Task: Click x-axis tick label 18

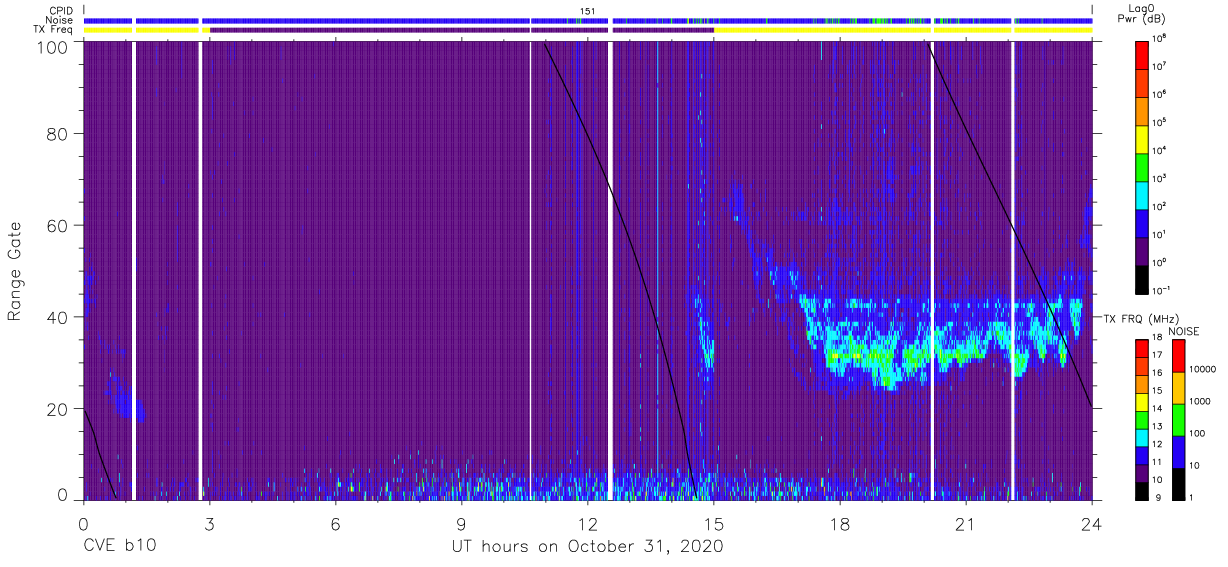Action: pos(839,524)
